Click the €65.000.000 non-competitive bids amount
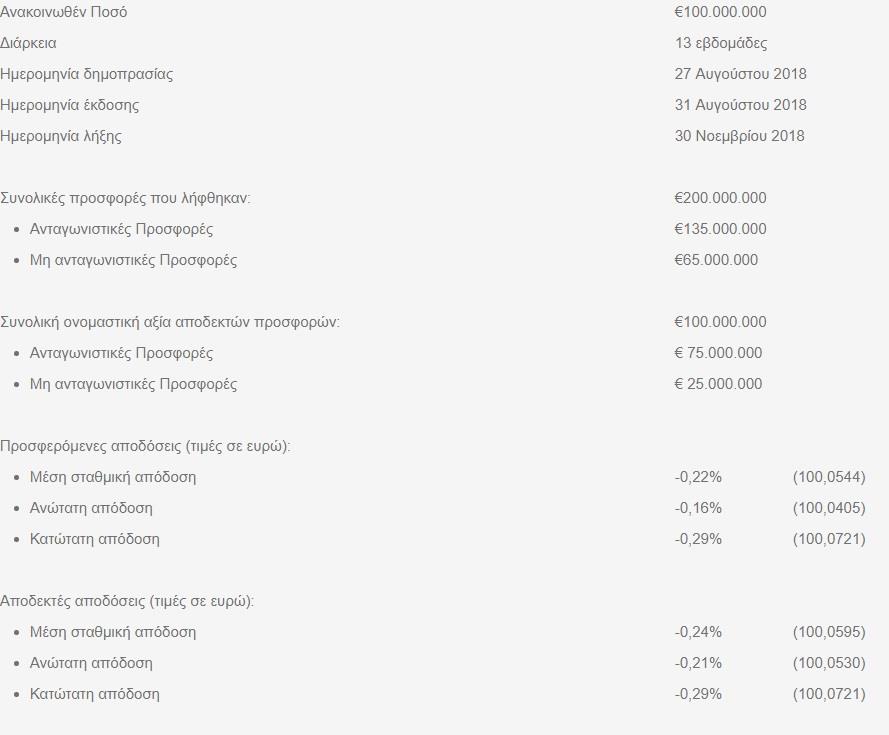 pyautogui.click(x=716, y=260)
